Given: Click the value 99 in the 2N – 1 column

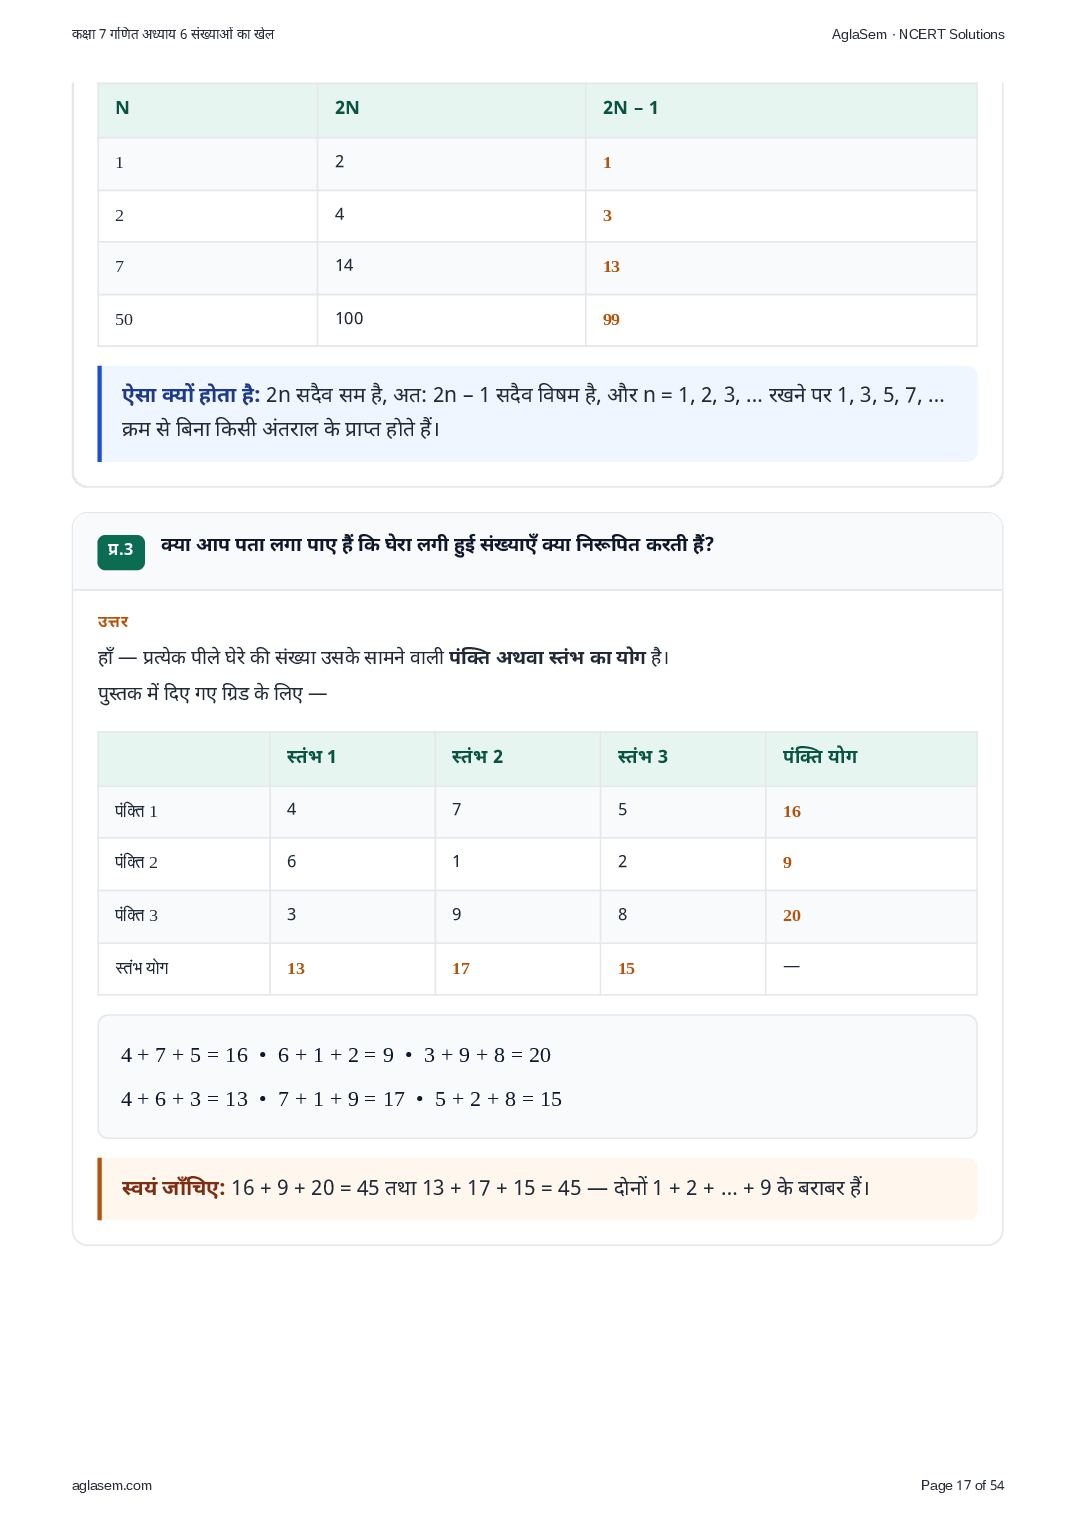Looking at the screenshot, I should pos(611,320).
